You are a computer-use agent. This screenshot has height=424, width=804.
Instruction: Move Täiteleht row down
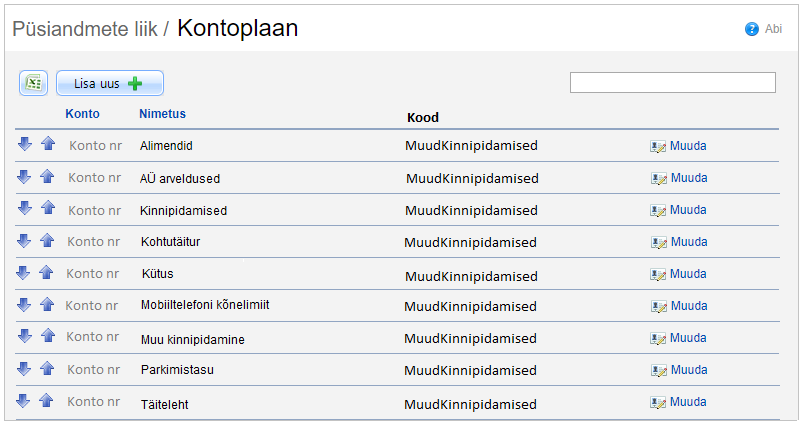(25, 401)
